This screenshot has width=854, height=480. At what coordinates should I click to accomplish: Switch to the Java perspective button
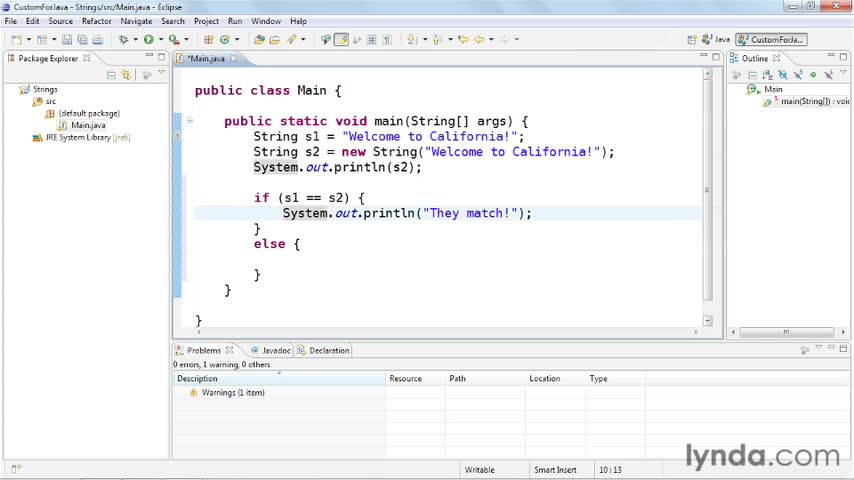716,39
